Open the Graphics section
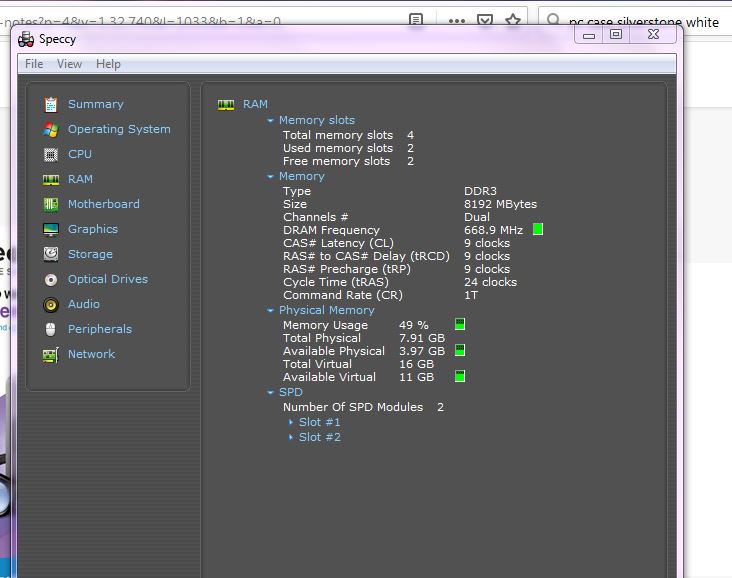Viewport: 732px width, 578px height. [x=93, y=229]
